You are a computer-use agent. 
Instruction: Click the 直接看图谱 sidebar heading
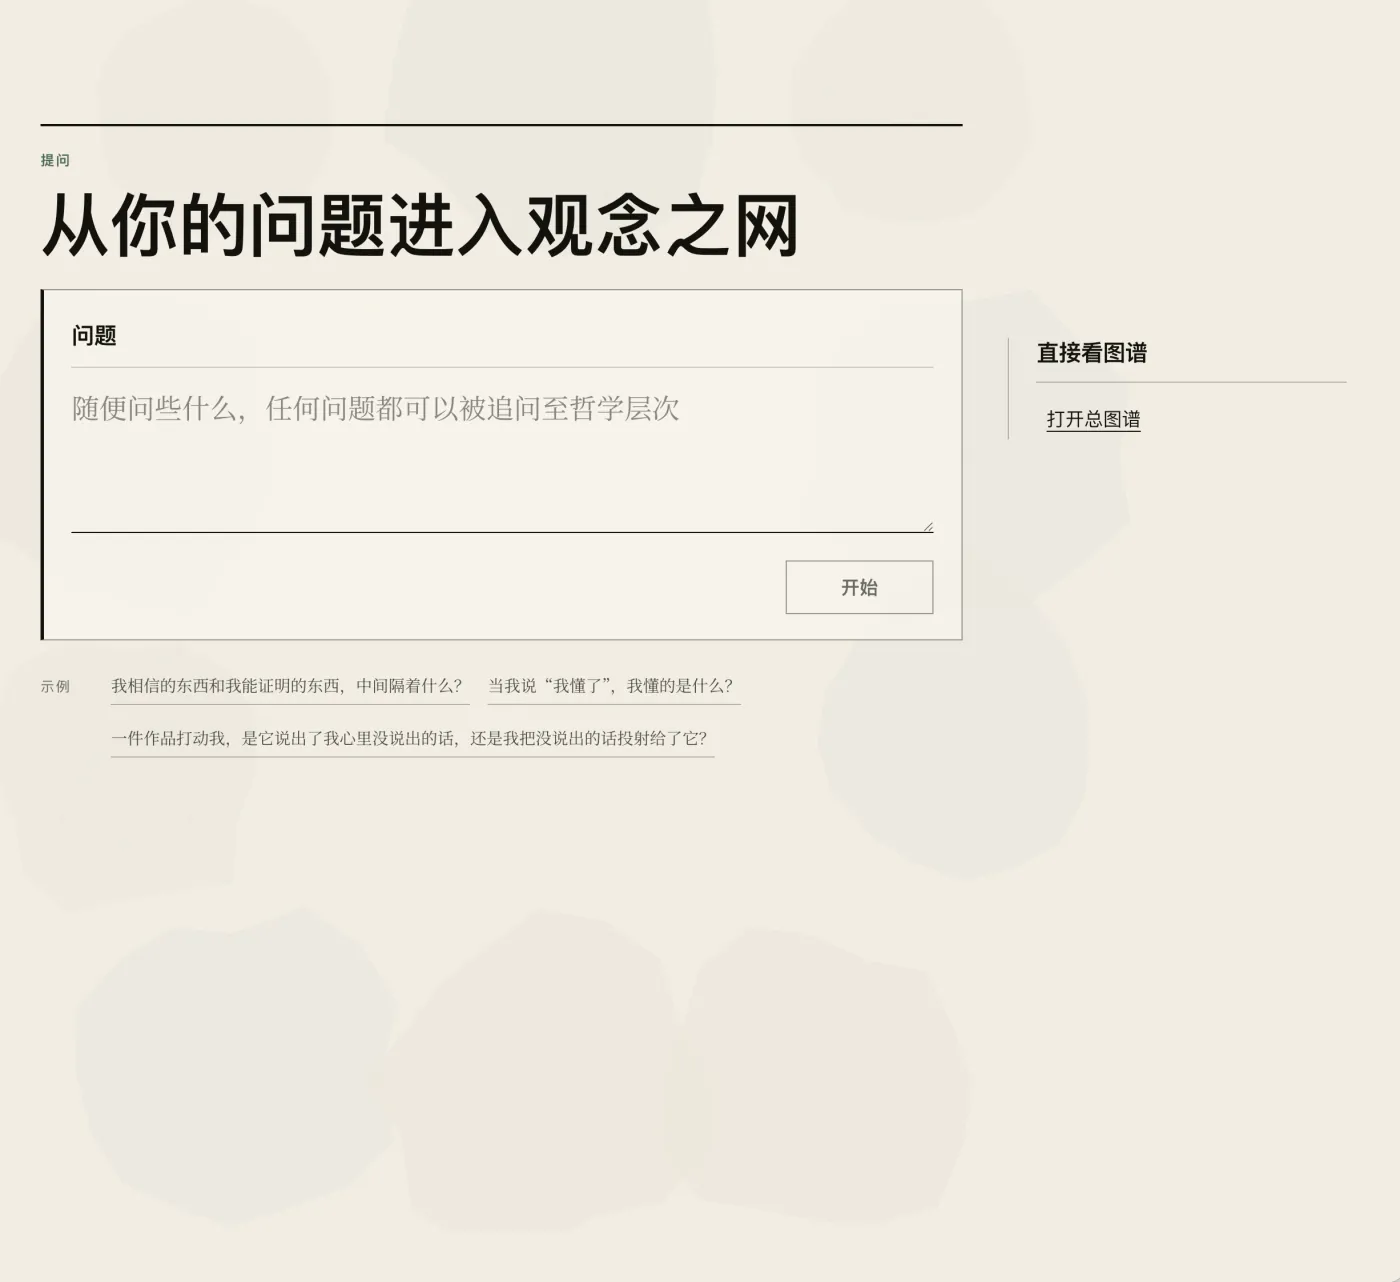click(x=1091, y=353)
